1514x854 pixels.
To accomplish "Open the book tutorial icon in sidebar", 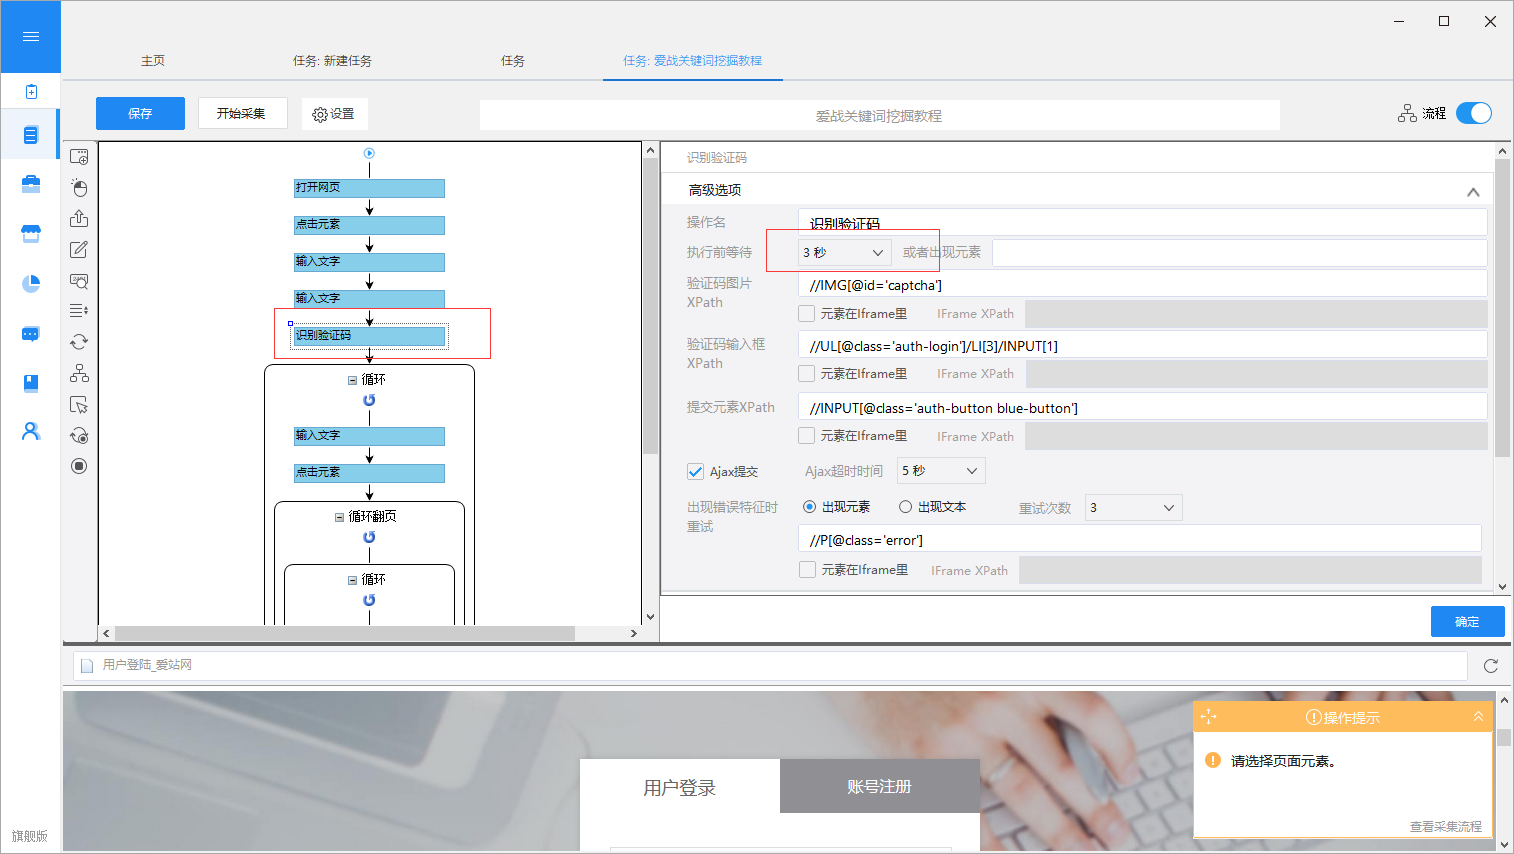I will 31,383.
